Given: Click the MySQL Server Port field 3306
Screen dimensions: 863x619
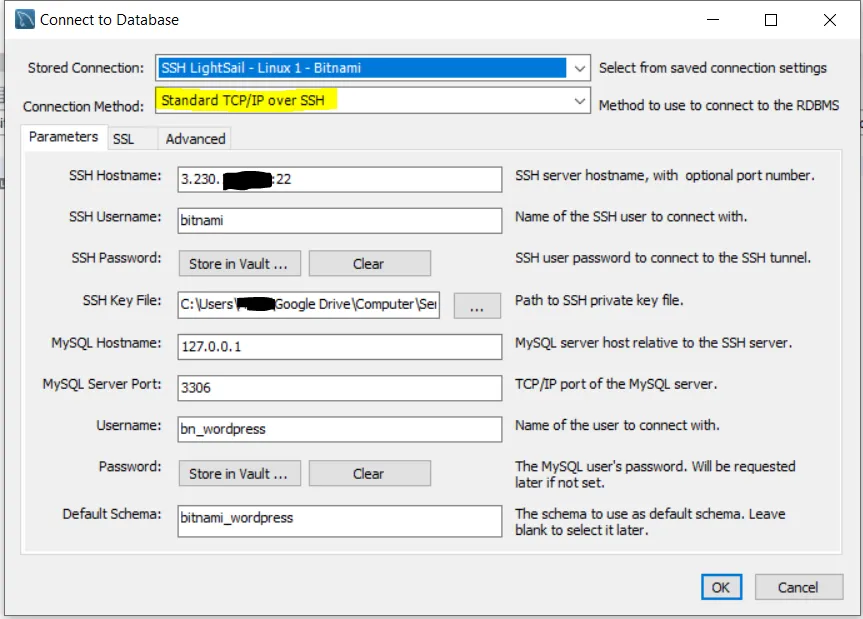Looking at the screenshot, I should tap(340, 388).
